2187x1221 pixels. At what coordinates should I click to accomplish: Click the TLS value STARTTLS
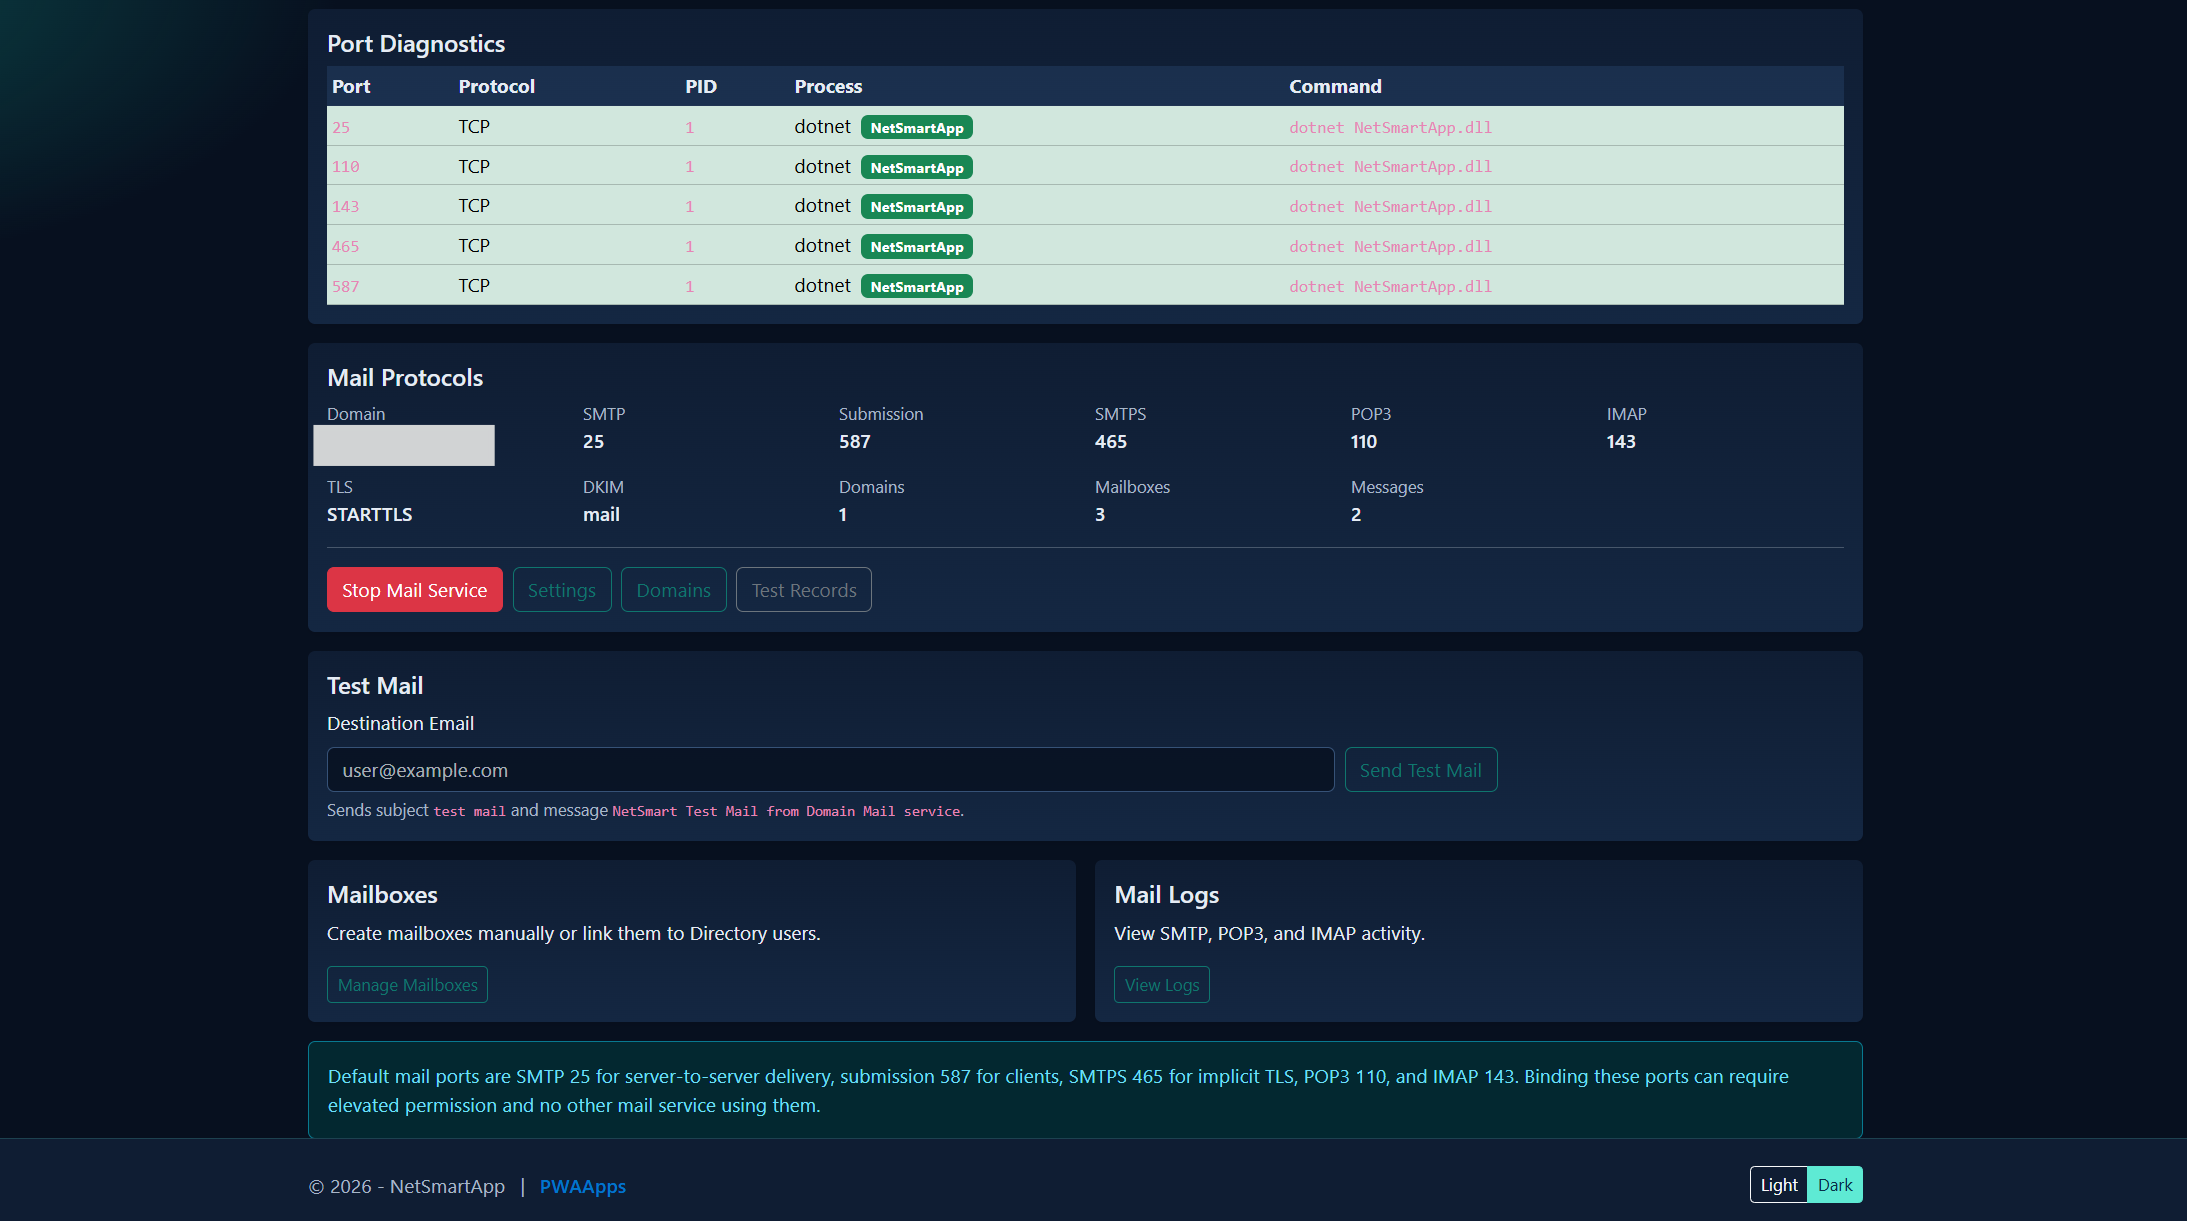click(x=369, y=515)
